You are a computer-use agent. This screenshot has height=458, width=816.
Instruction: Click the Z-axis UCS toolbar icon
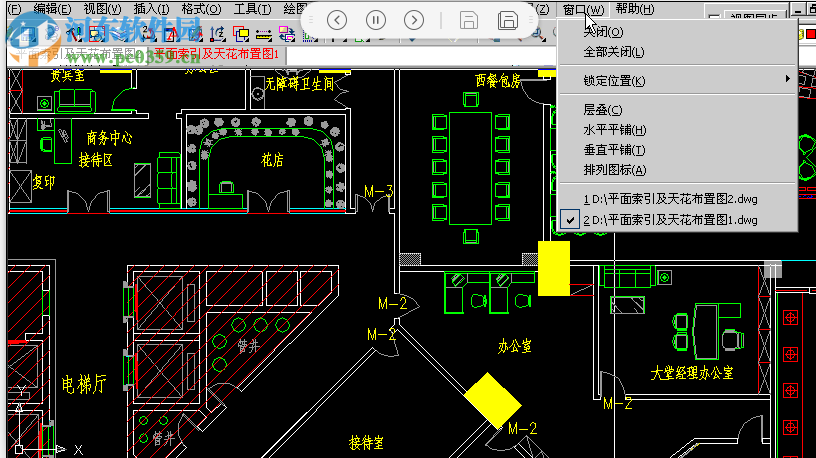pos(218,34)
